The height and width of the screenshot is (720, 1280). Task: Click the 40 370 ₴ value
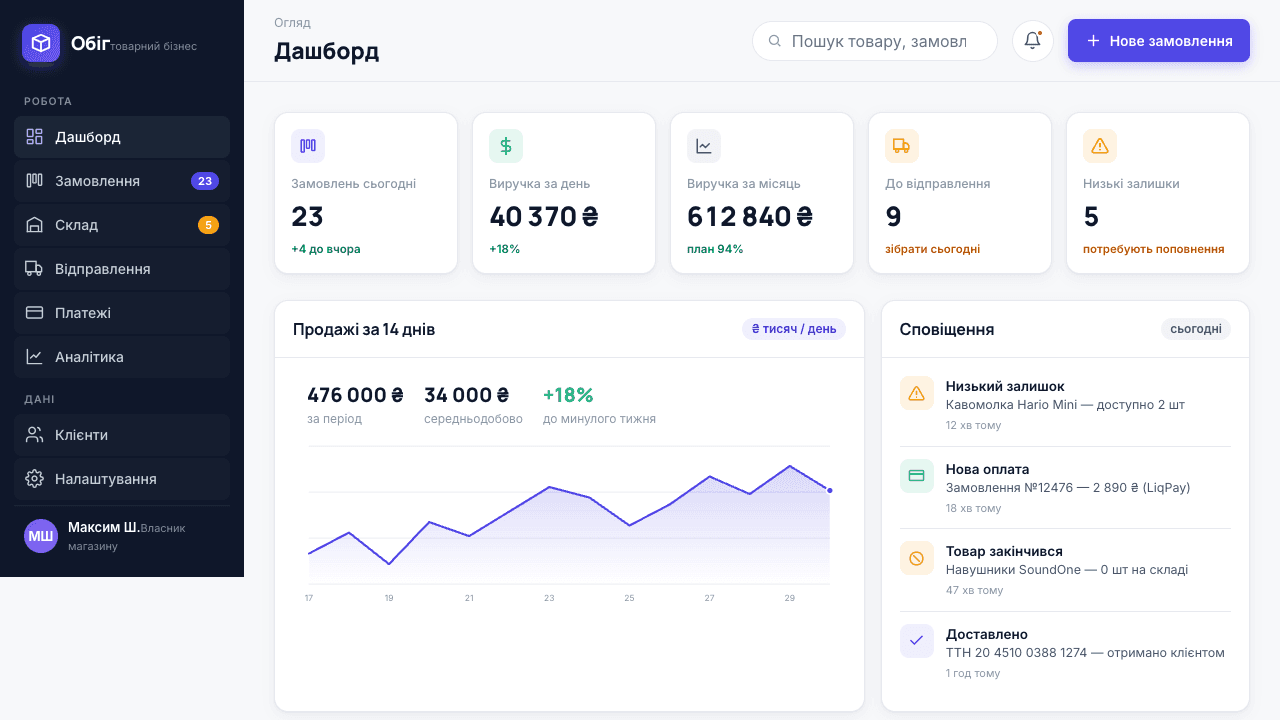coord(544,216)
